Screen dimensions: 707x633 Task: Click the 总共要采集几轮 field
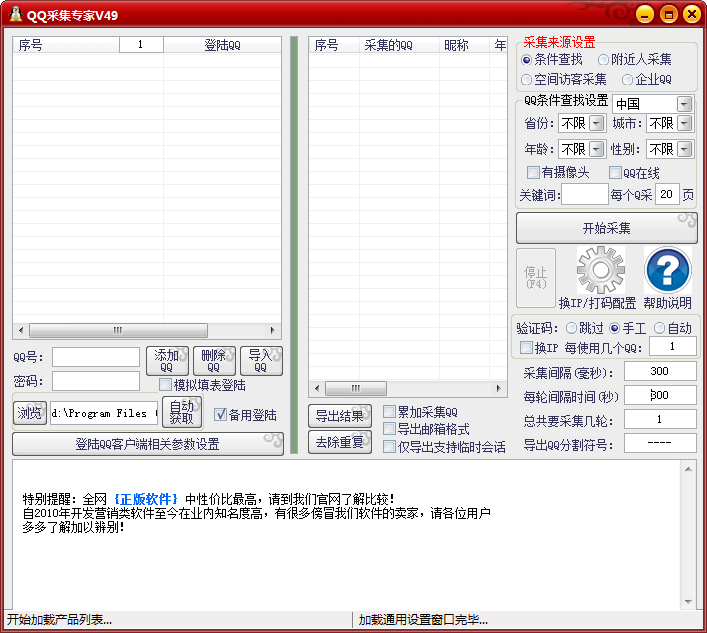pos(660,419)
